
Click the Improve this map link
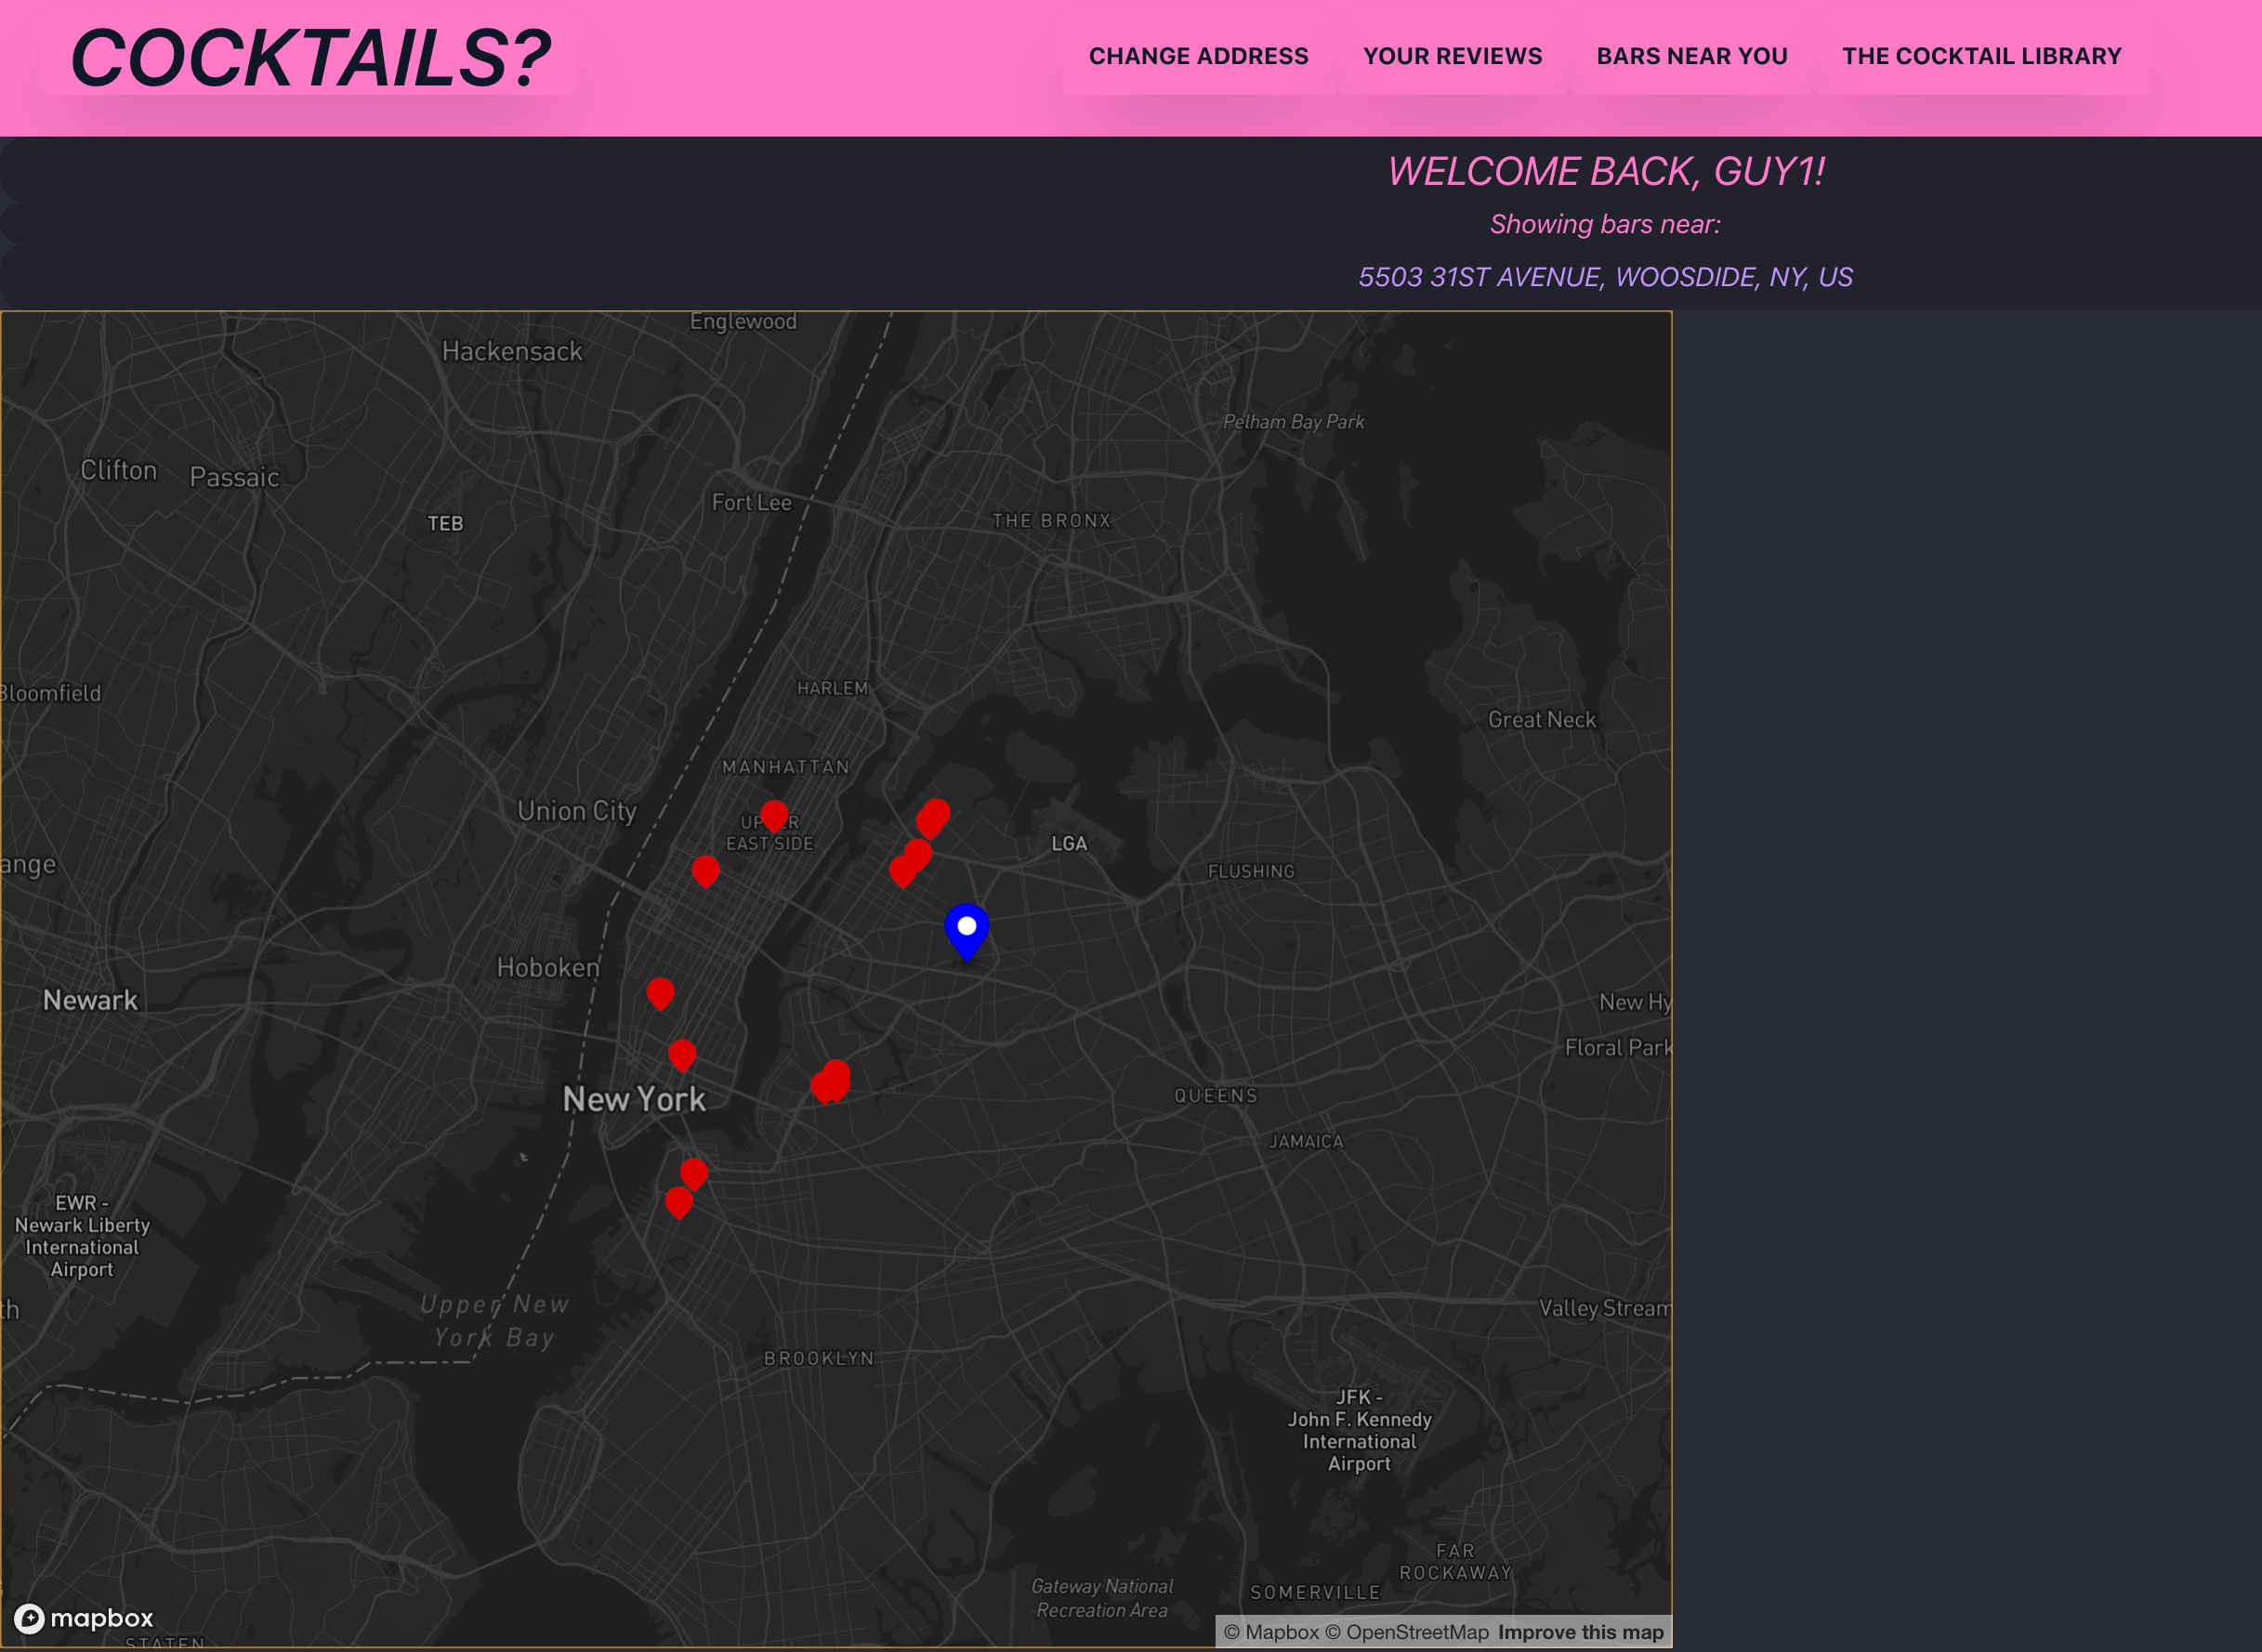1580,1632
